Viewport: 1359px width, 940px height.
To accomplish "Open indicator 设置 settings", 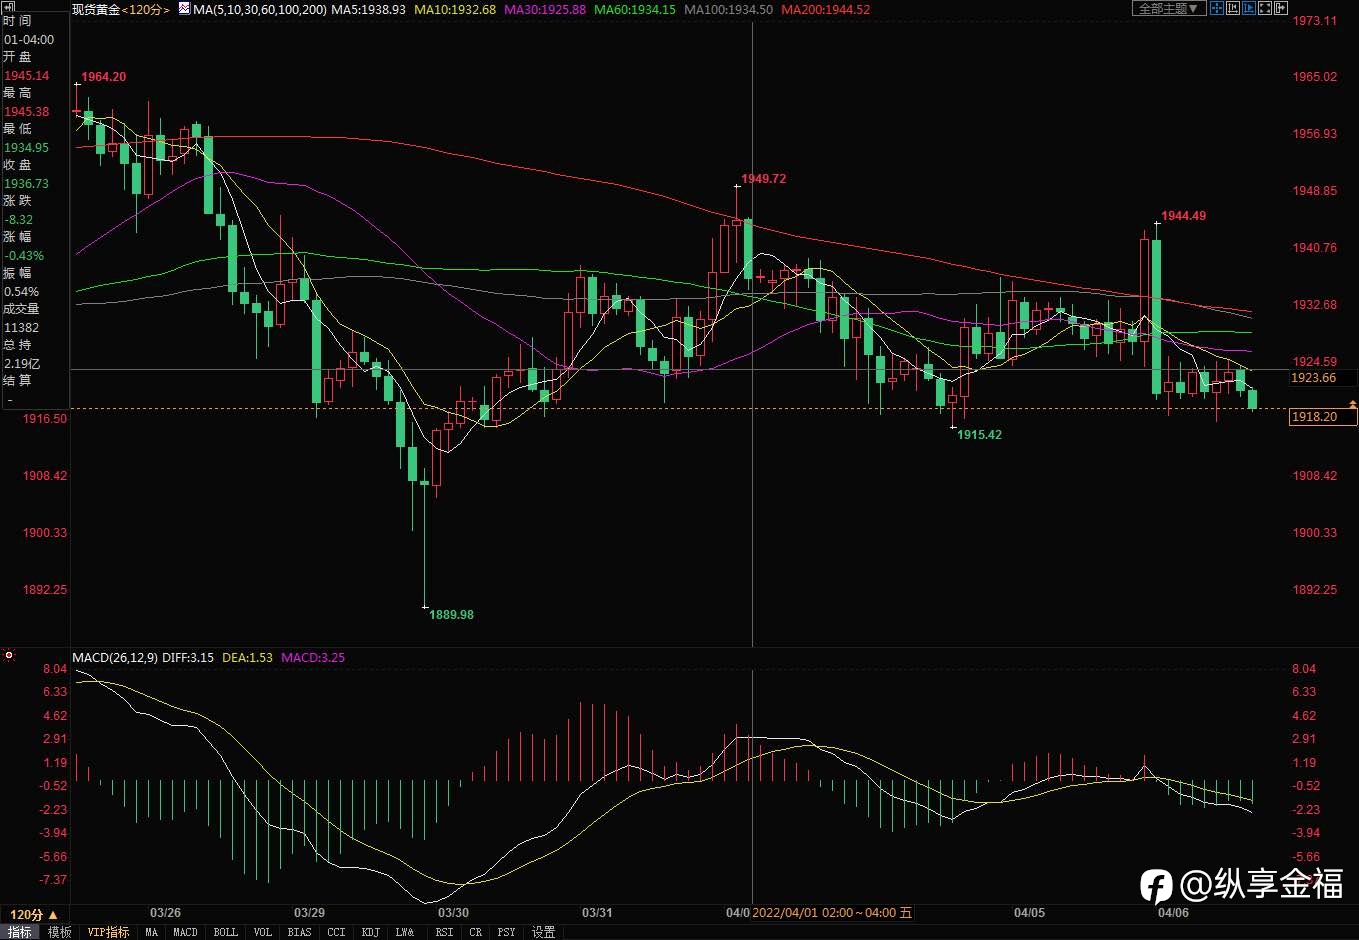I will [543, 932].
